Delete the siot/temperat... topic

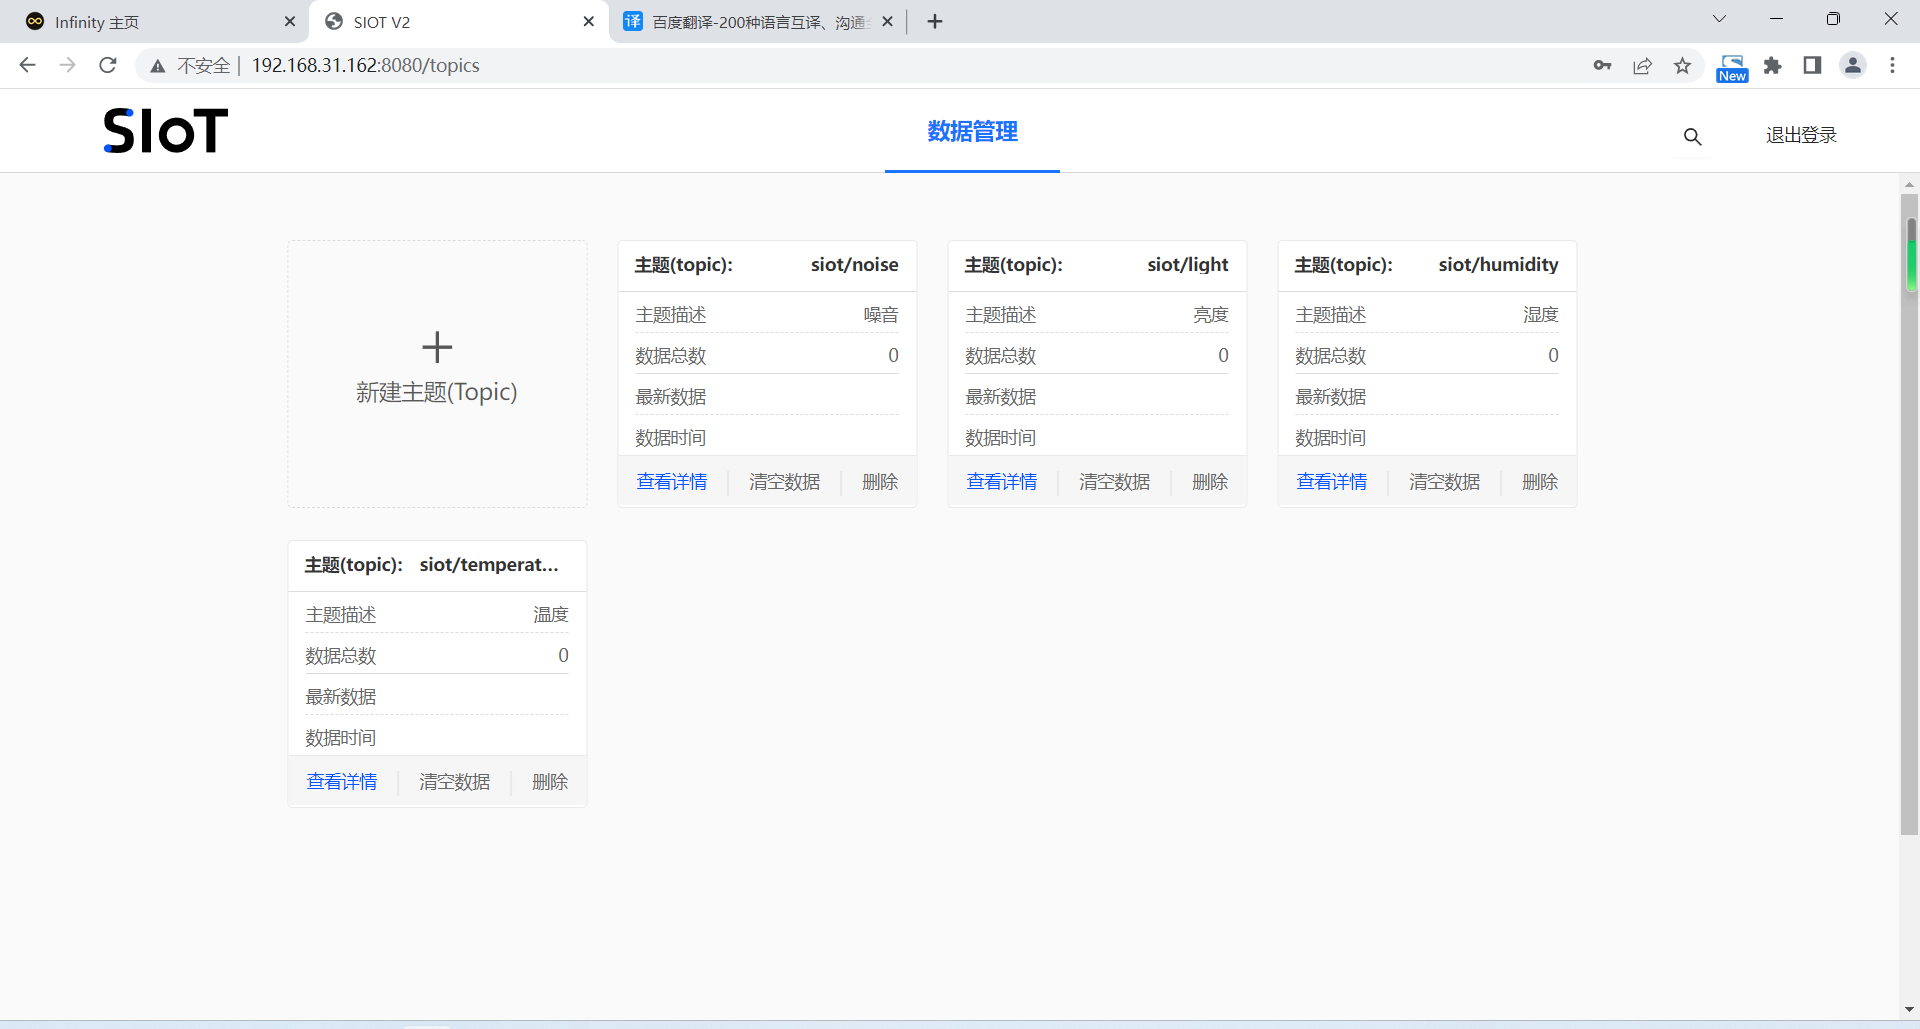pyautogui.click(x=550, y=782)
